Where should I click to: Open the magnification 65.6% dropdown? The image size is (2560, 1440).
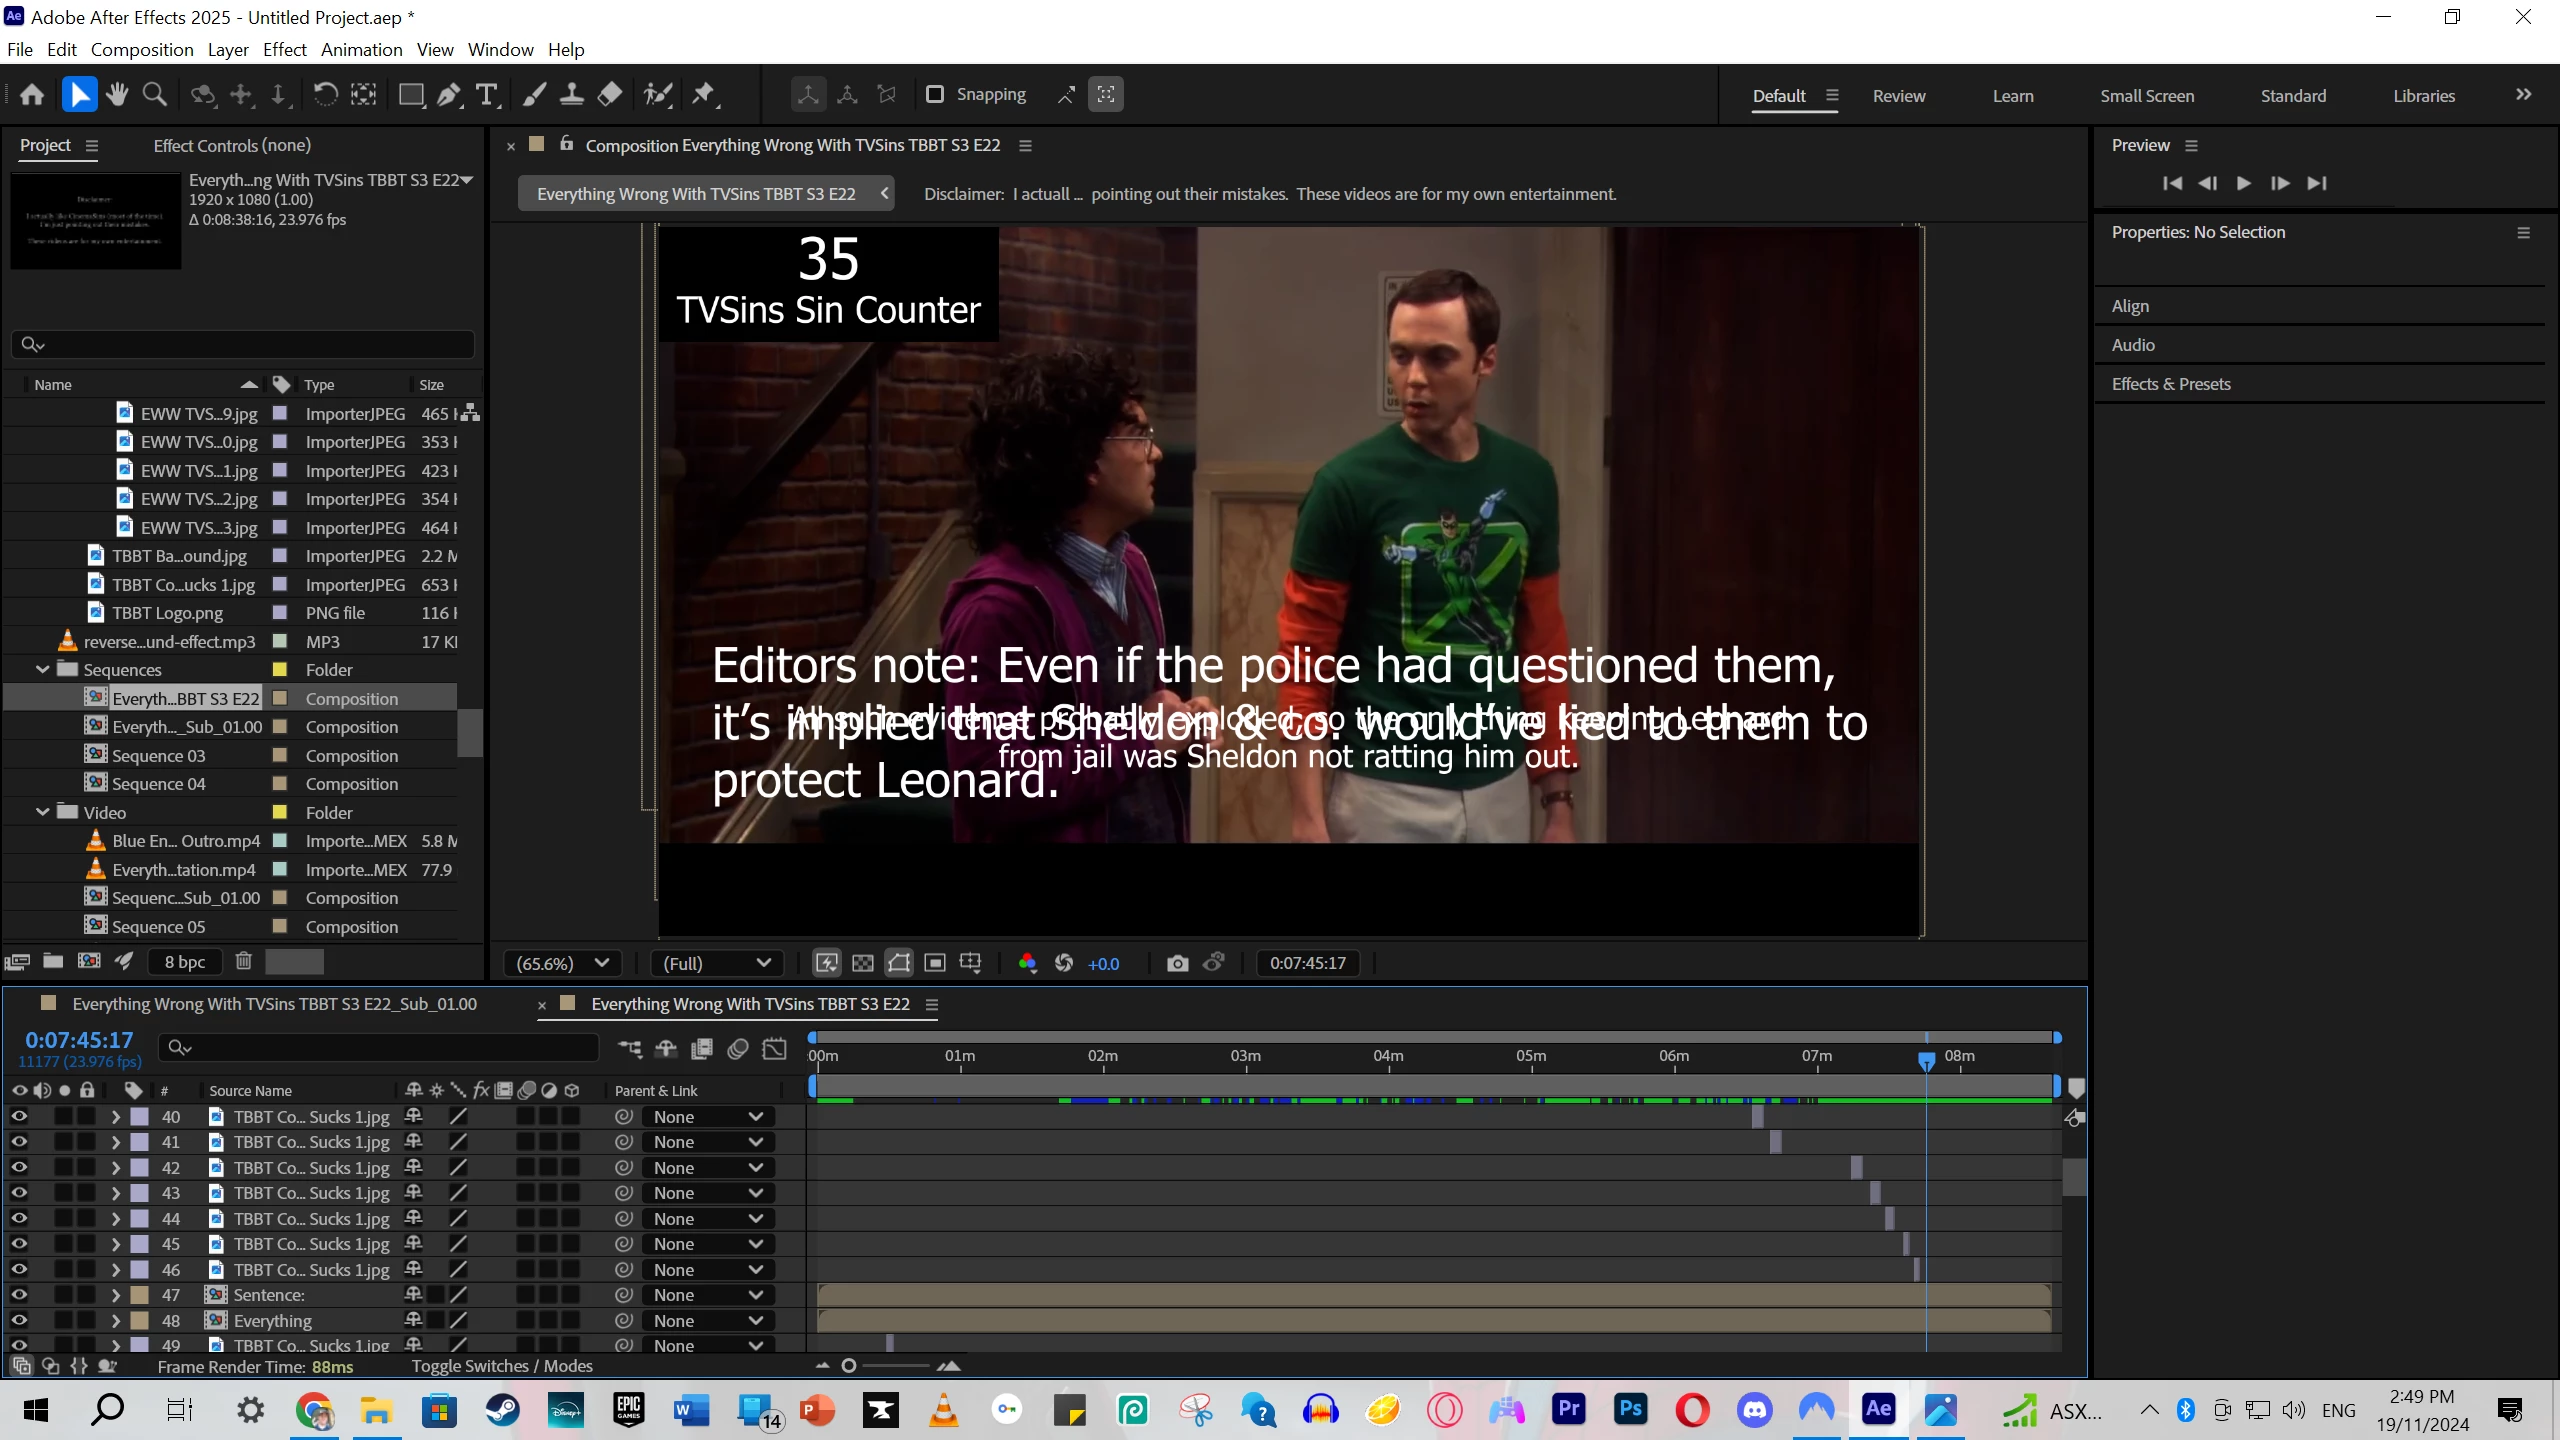pyautogui.click(x=563, y=963)
